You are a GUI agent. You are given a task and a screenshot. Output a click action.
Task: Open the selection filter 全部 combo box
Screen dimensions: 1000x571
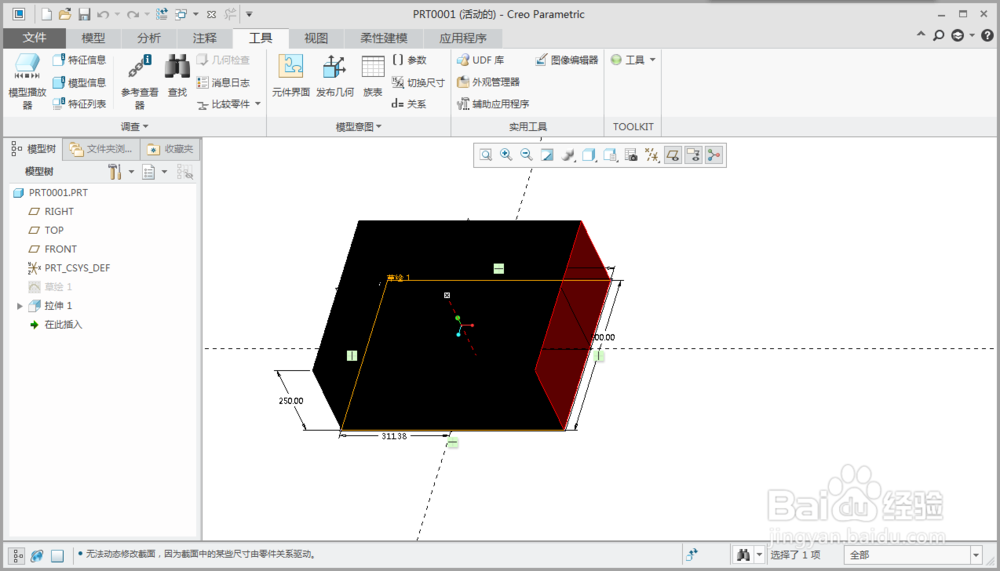pyautogui.click(x=913, y=555)
